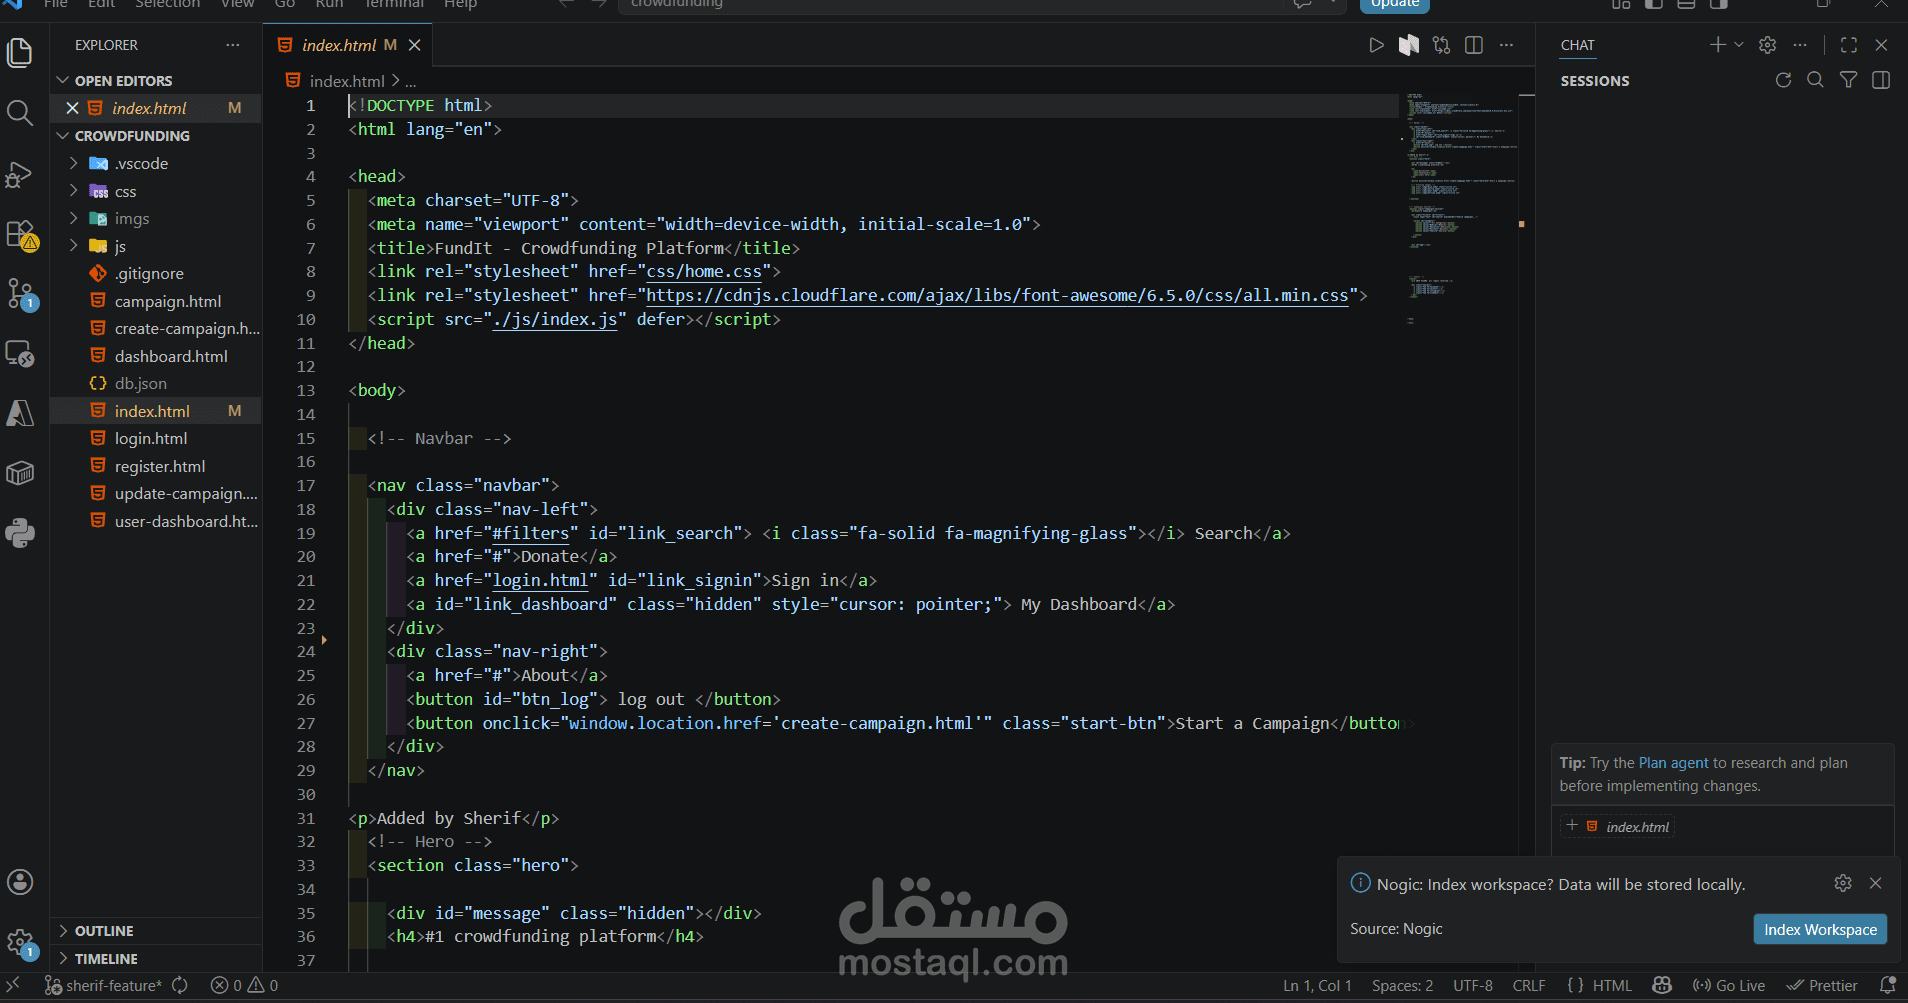Open Explorer Views and More Actions ellipsis
1908x1003 pixels.
233,45
